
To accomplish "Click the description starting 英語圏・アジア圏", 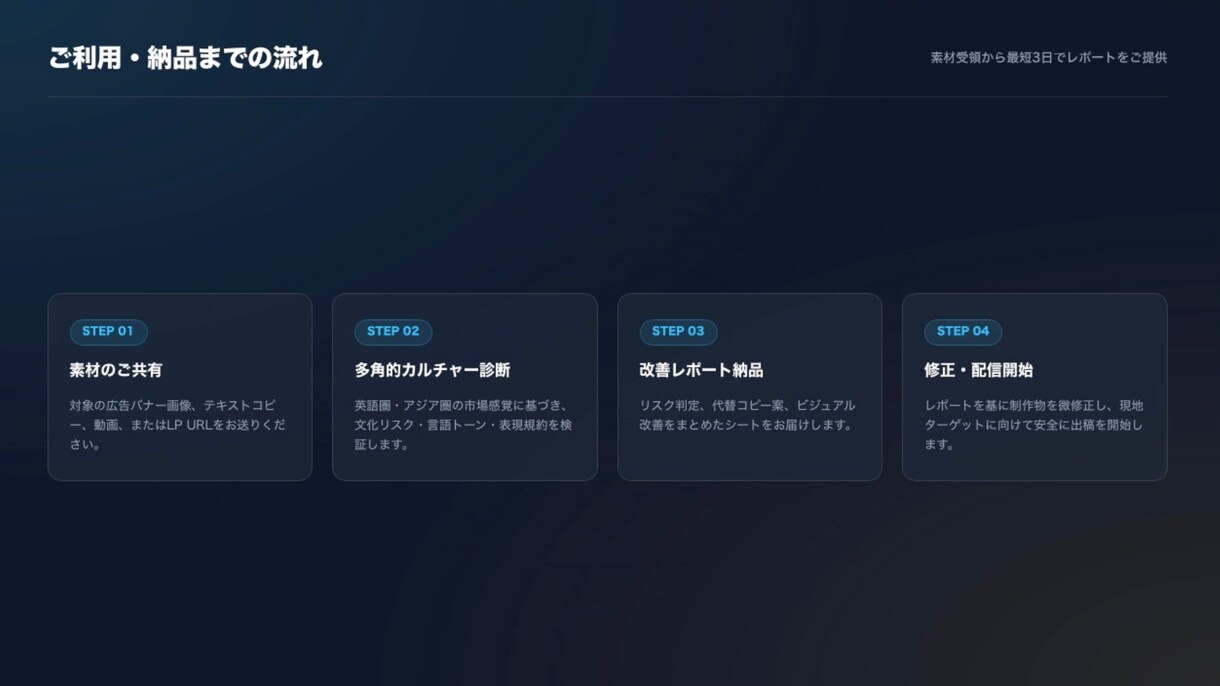I will click(464, 425).
